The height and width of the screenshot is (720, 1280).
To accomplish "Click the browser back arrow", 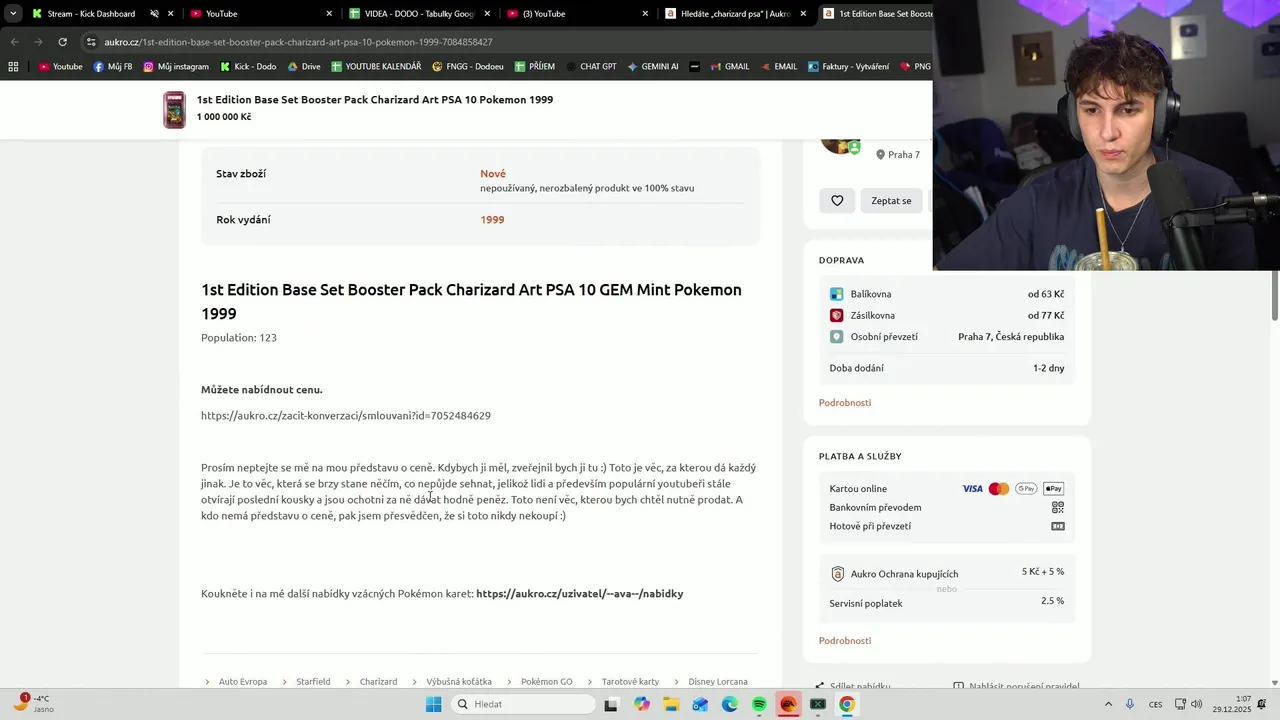I will tap(14, 42).
